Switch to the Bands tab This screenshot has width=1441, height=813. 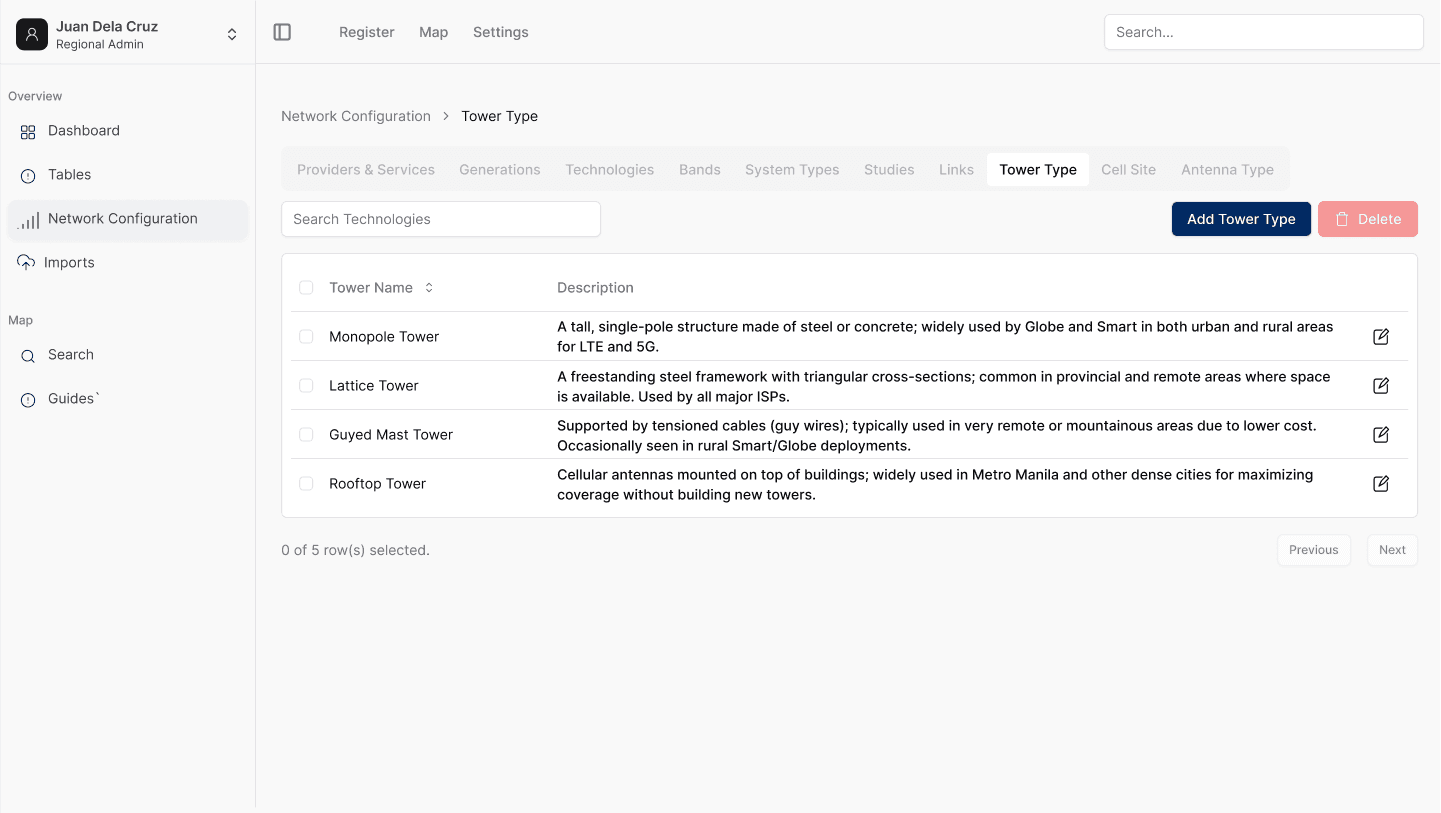coord(700,170)
